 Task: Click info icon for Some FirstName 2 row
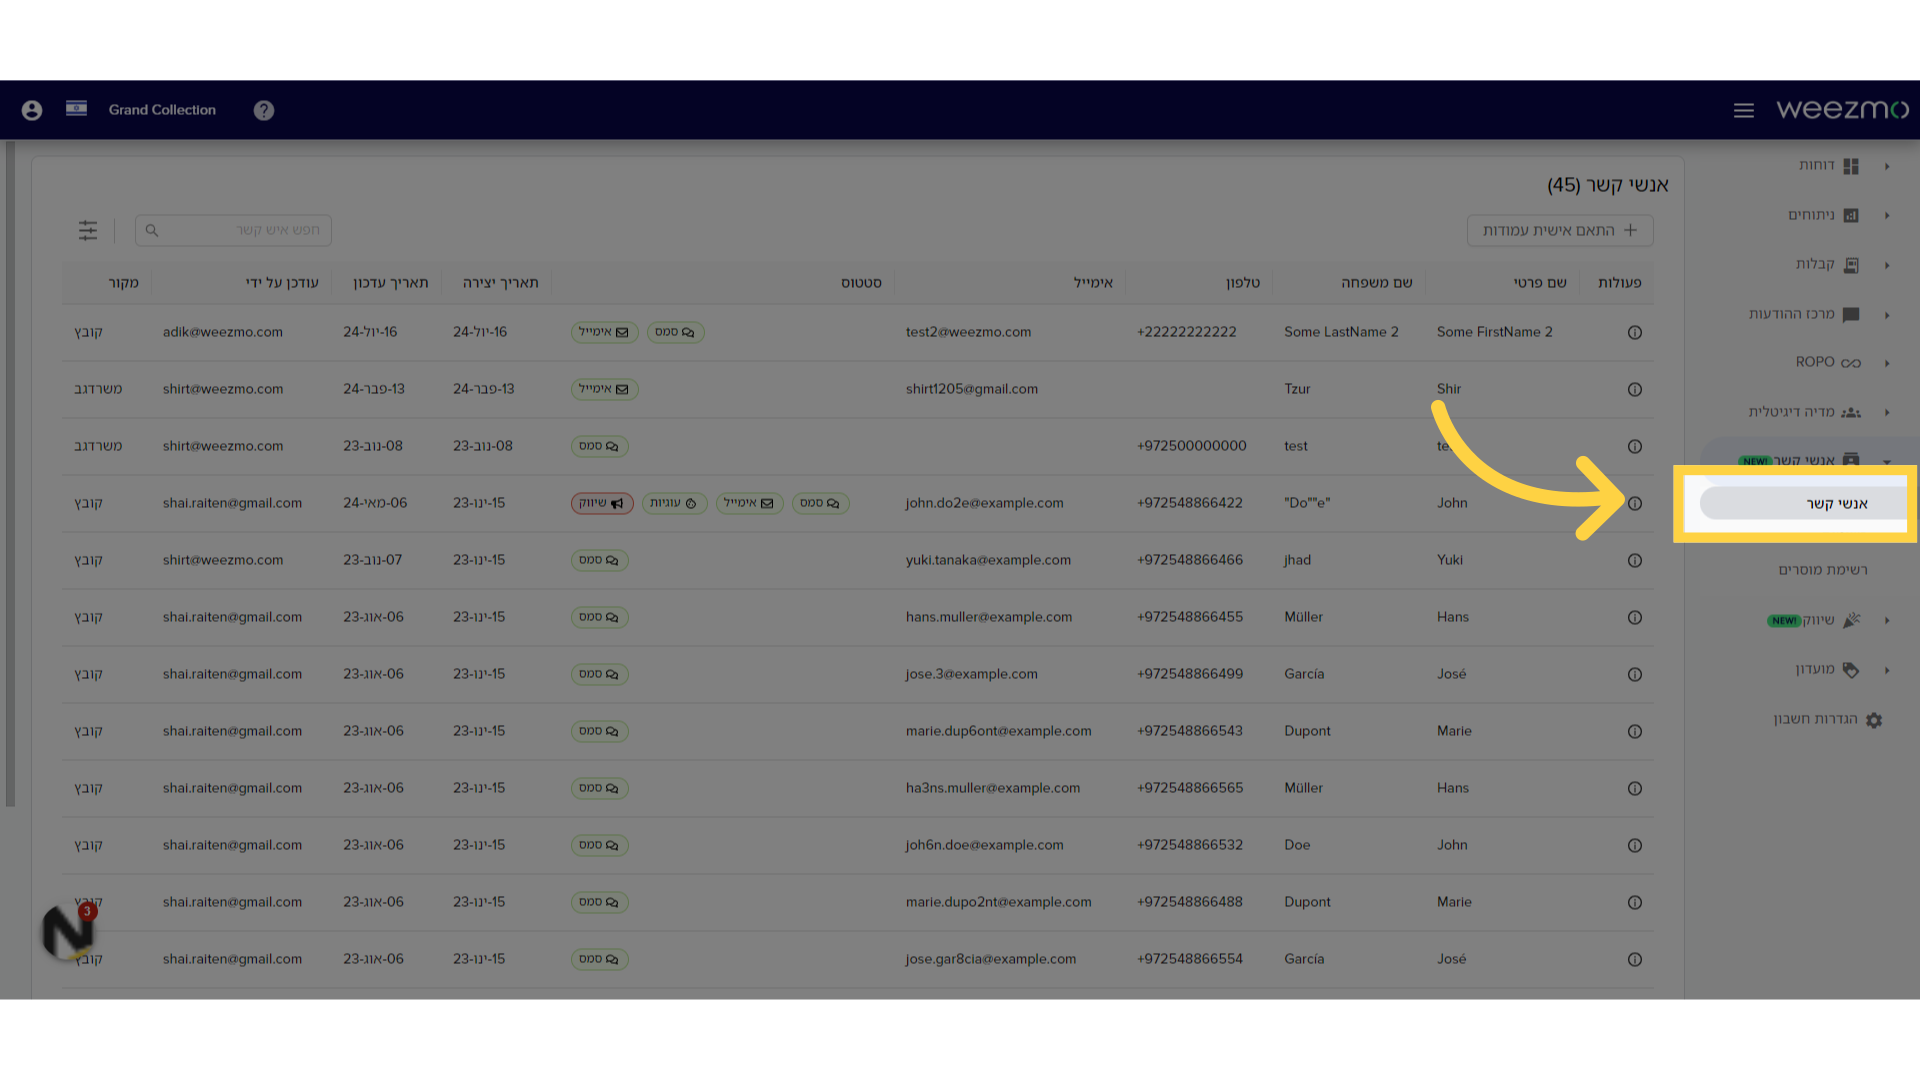[x=1635, y=332]
